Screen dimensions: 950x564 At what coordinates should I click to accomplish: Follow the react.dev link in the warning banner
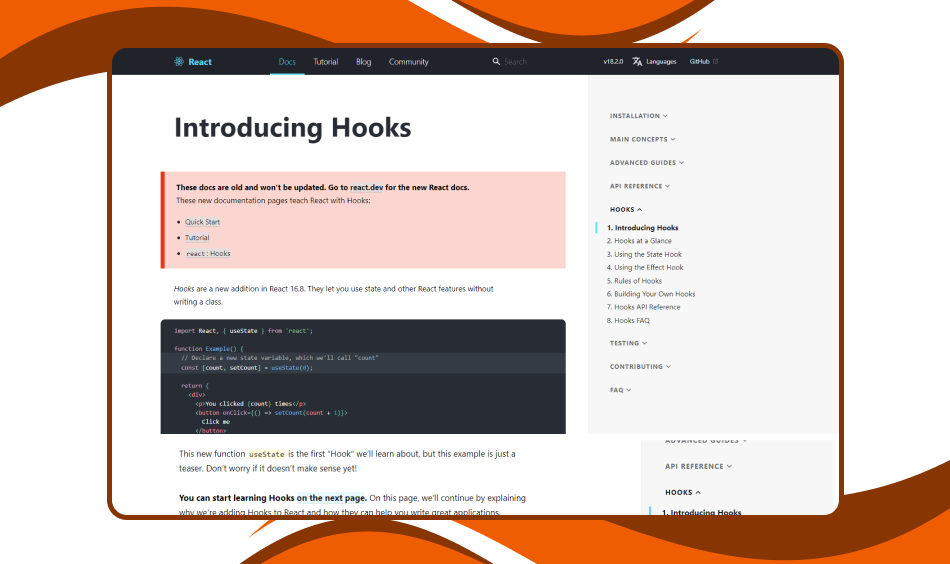[x=367, y=187]
